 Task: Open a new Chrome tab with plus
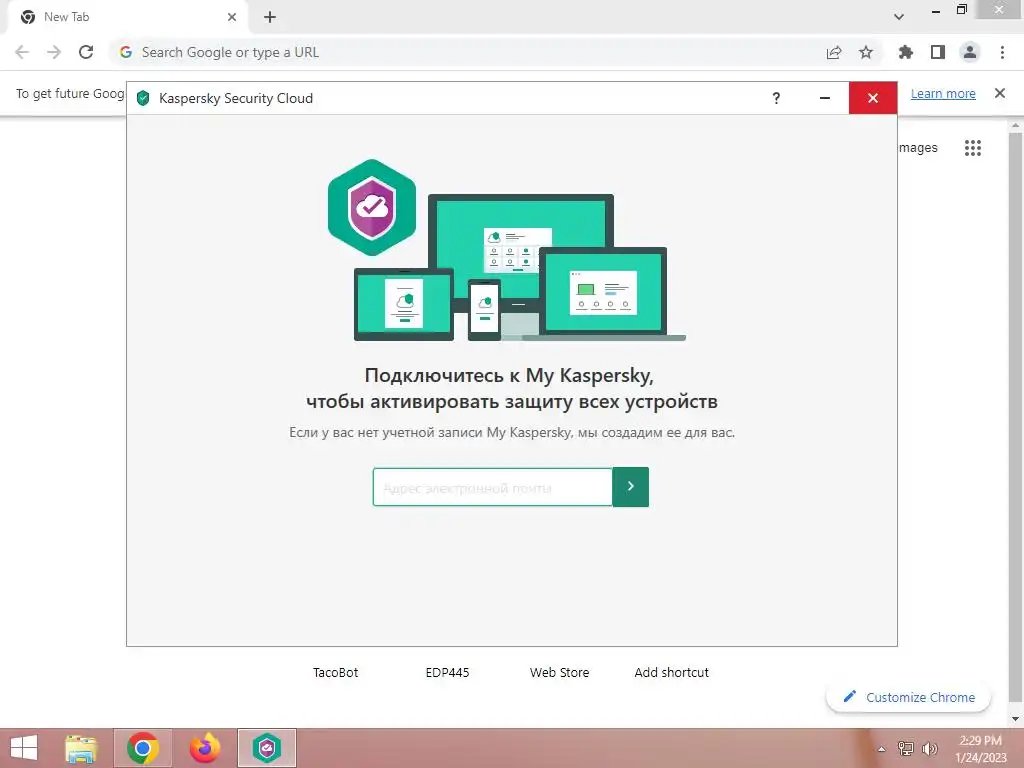[x=270, y=17]
